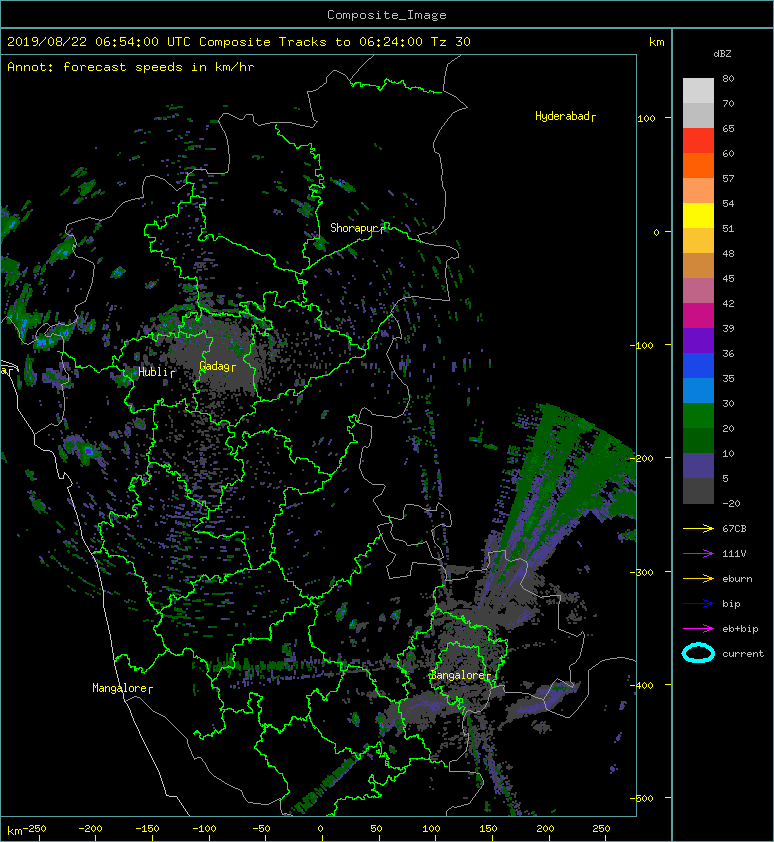
Task: Click the 50 tick label on horizontal axis
Action: click(376, 829)
